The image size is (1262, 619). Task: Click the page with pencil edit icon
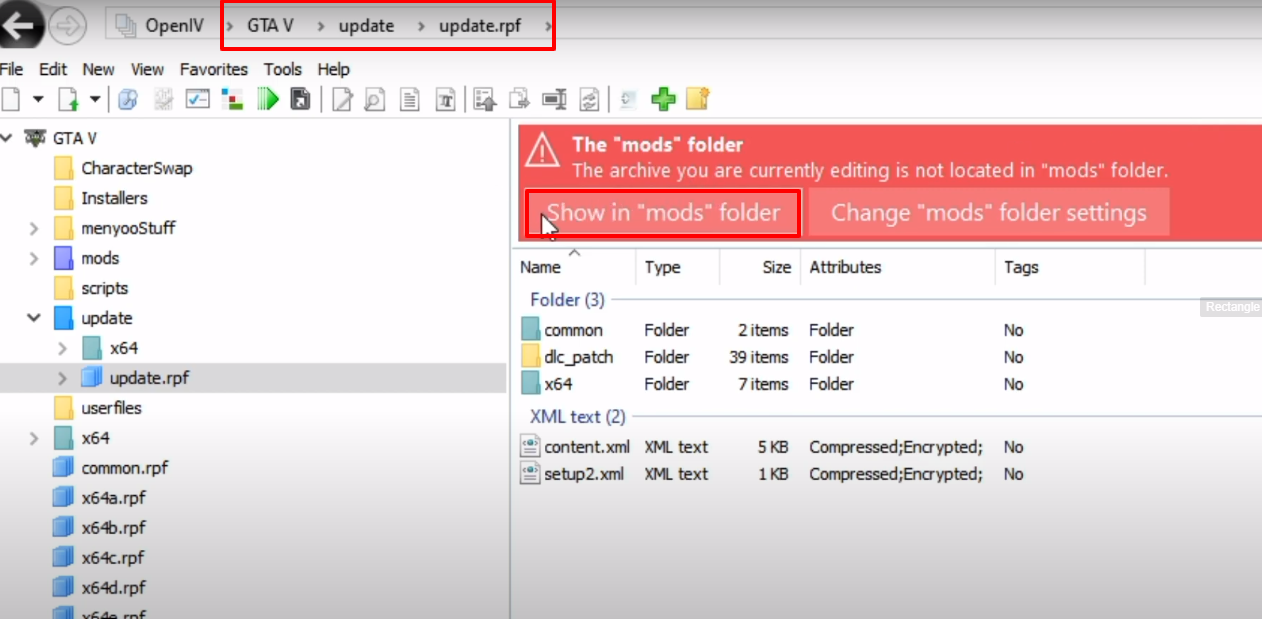coord(343,99)
